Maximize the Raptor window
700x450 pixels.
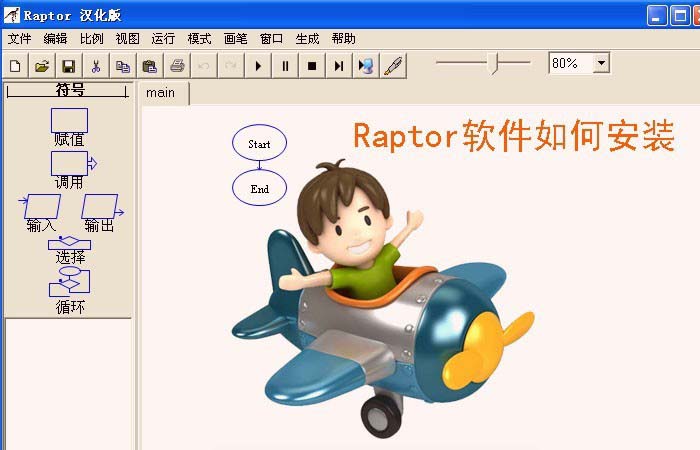680,16
